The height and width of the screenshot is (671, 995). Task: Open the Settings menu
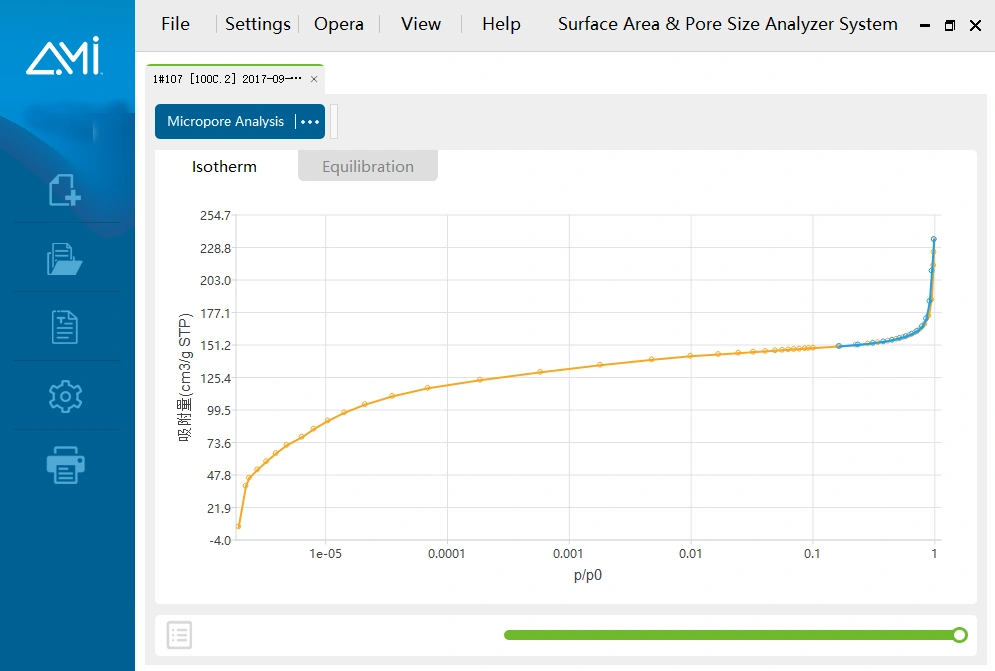[257, 25]
